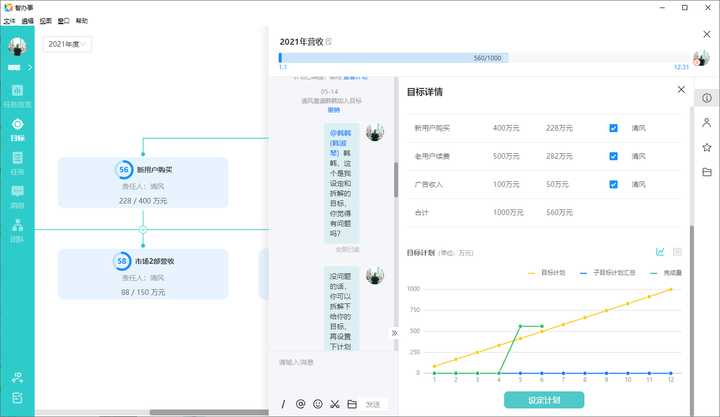Click the @mention link in first chat bubble
720x417 pixels.
click(x=340, y=143)
